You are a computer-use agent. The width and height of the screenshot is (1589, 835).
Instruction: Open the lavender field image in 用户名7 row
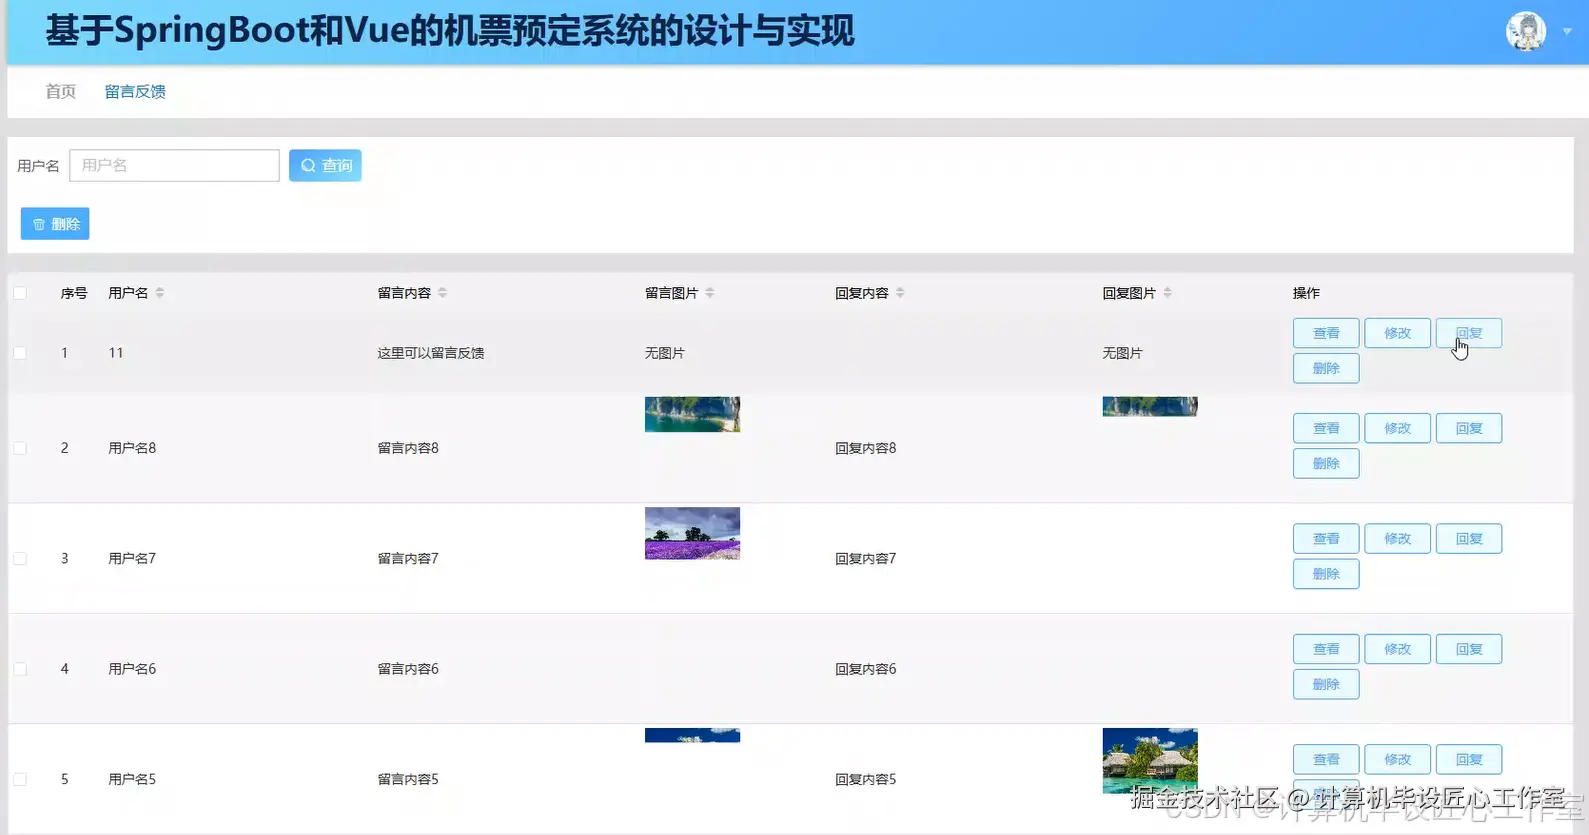click(x=692, y=533)
